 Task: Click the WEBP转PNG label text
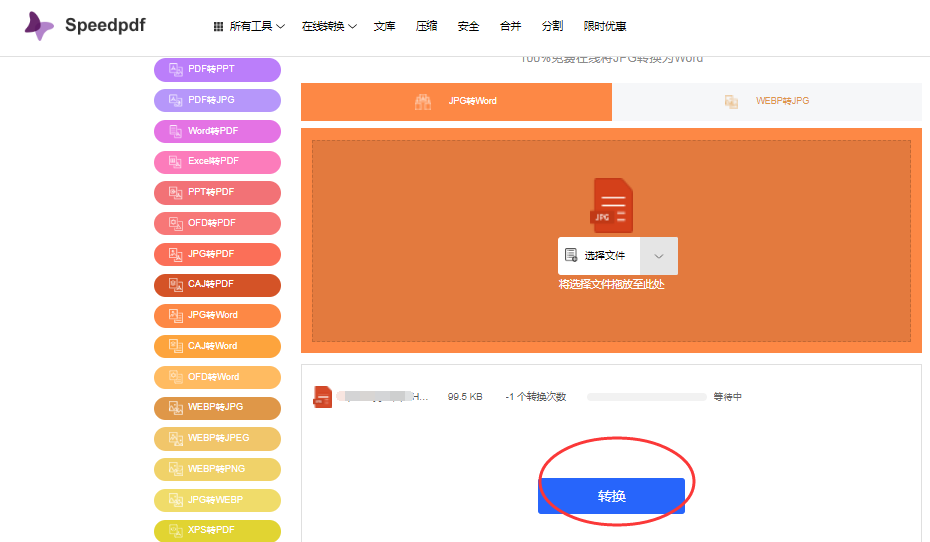216,469
